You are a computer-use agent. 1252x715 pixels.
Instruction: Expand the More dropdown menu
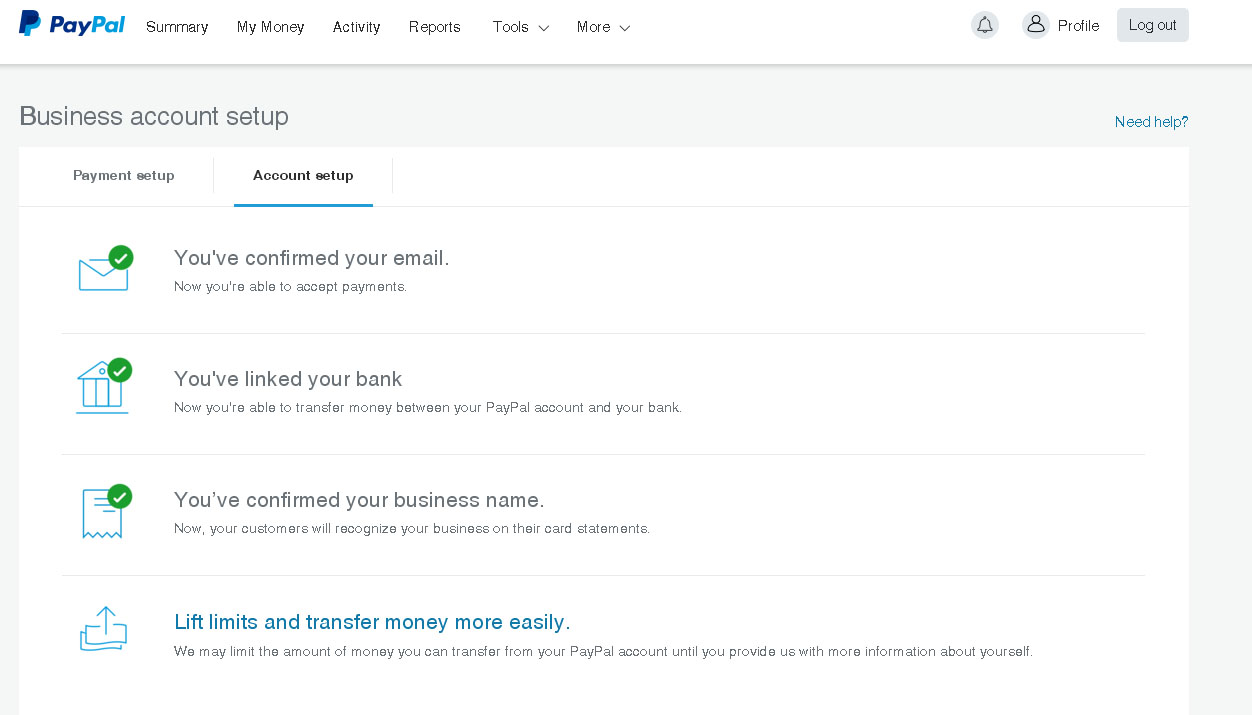603,27
